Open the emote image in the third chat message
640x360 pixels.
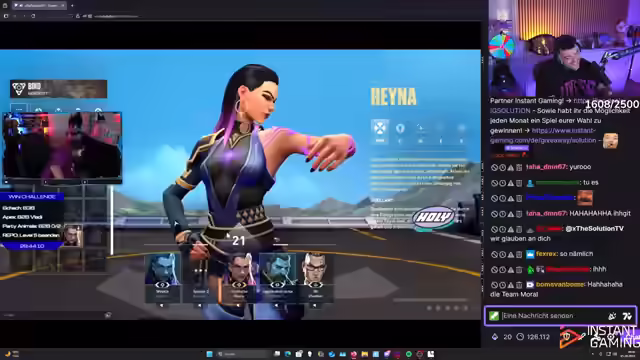(585, 198)
